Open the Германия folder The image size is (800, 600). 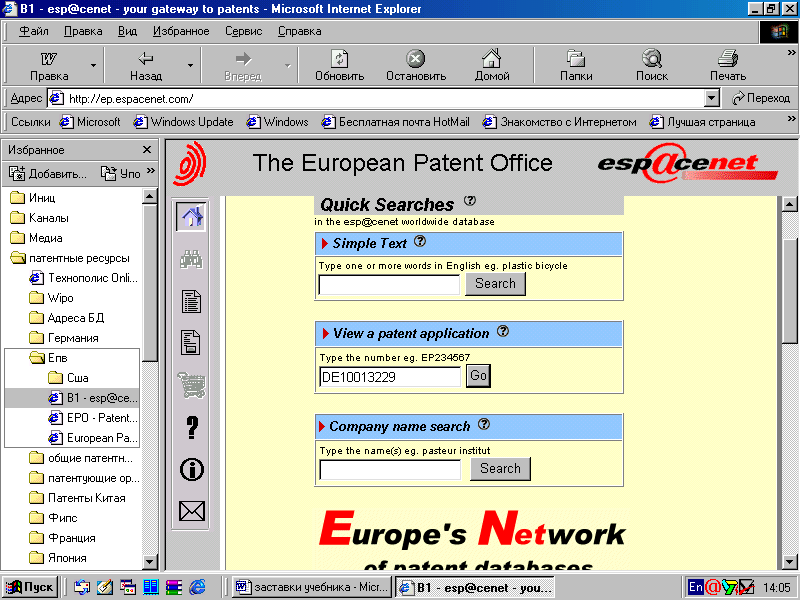[x=64, y=338]
